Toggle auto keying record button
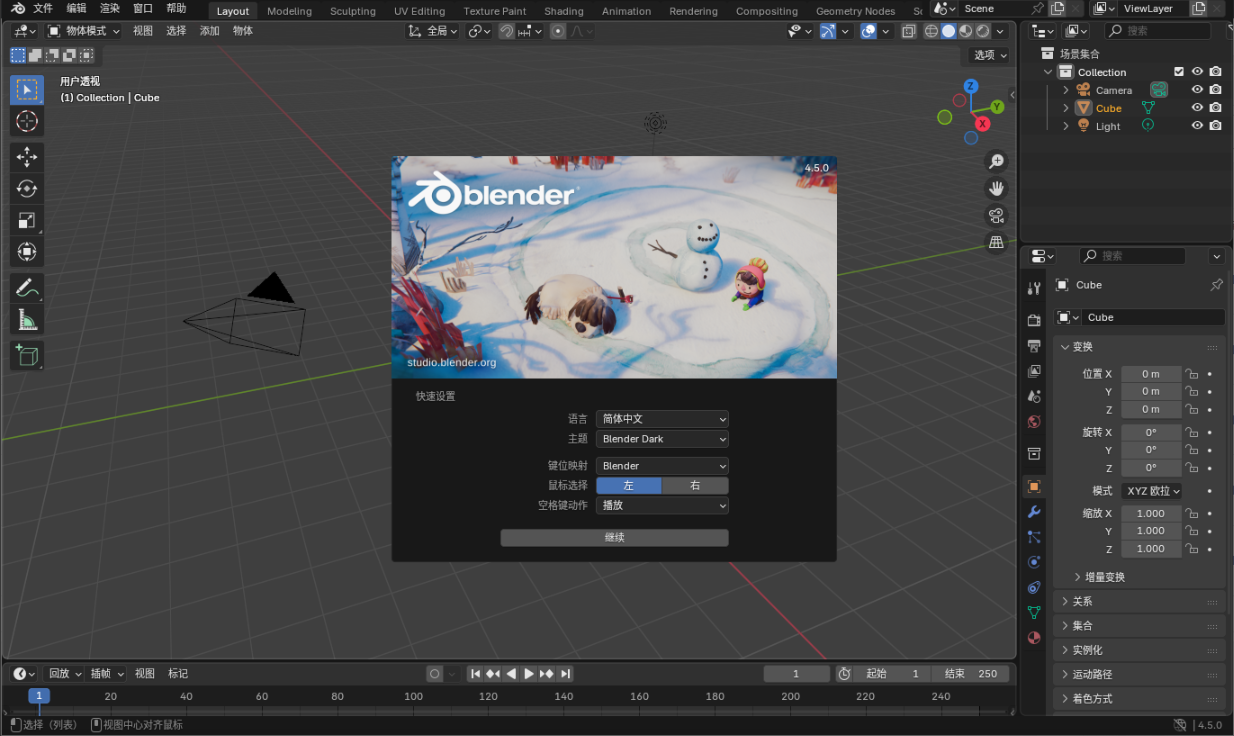 tap(434, 674)
